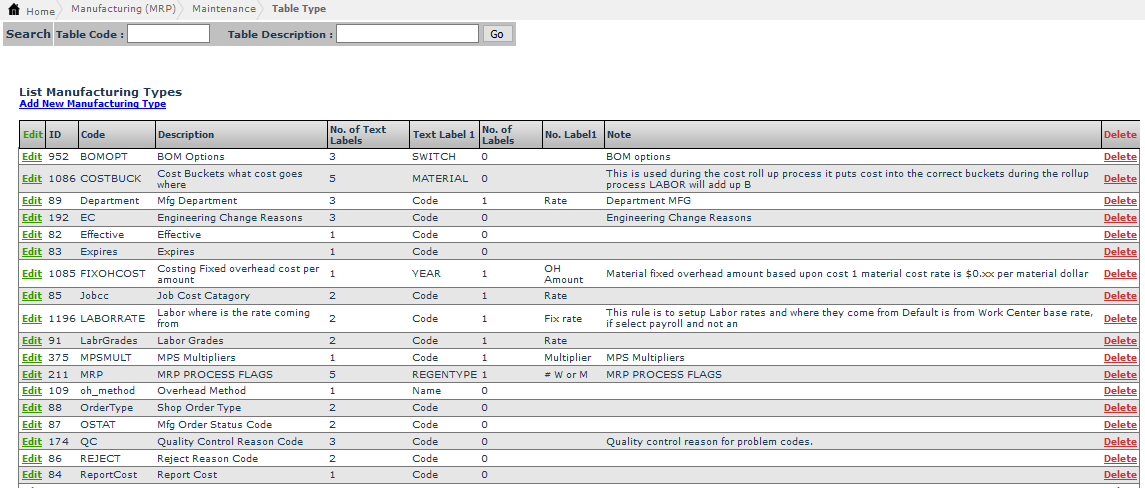The height and width of the screenshot is (488, 1145).
Task: Delete the EC Engineering Change row
Action: point(1120,218)
